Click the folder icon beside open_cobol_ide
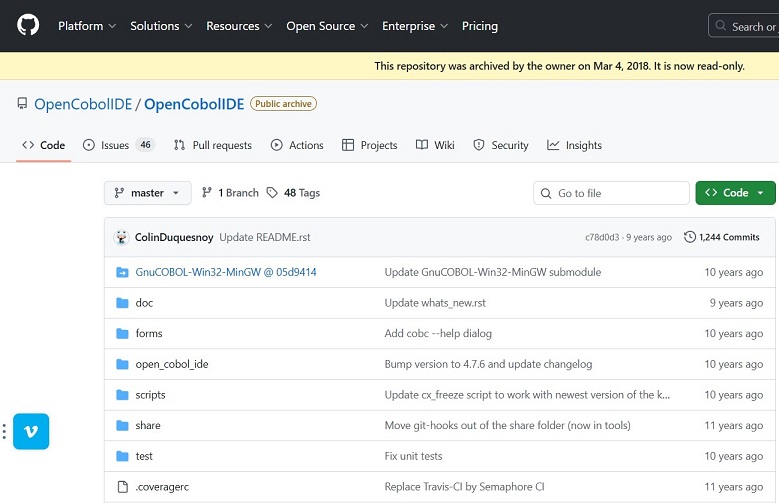779x503 pixels. [x=122, y=364]
